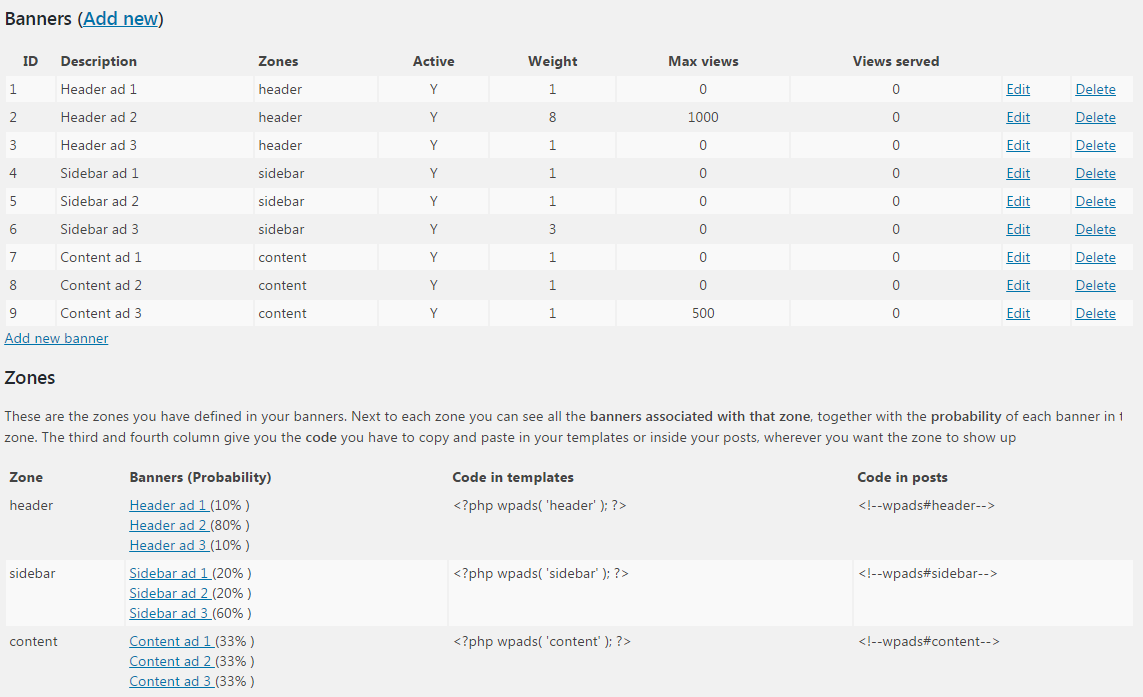Click the Add new banner link
Screen dimensions: 1143x697
(56, 338)
